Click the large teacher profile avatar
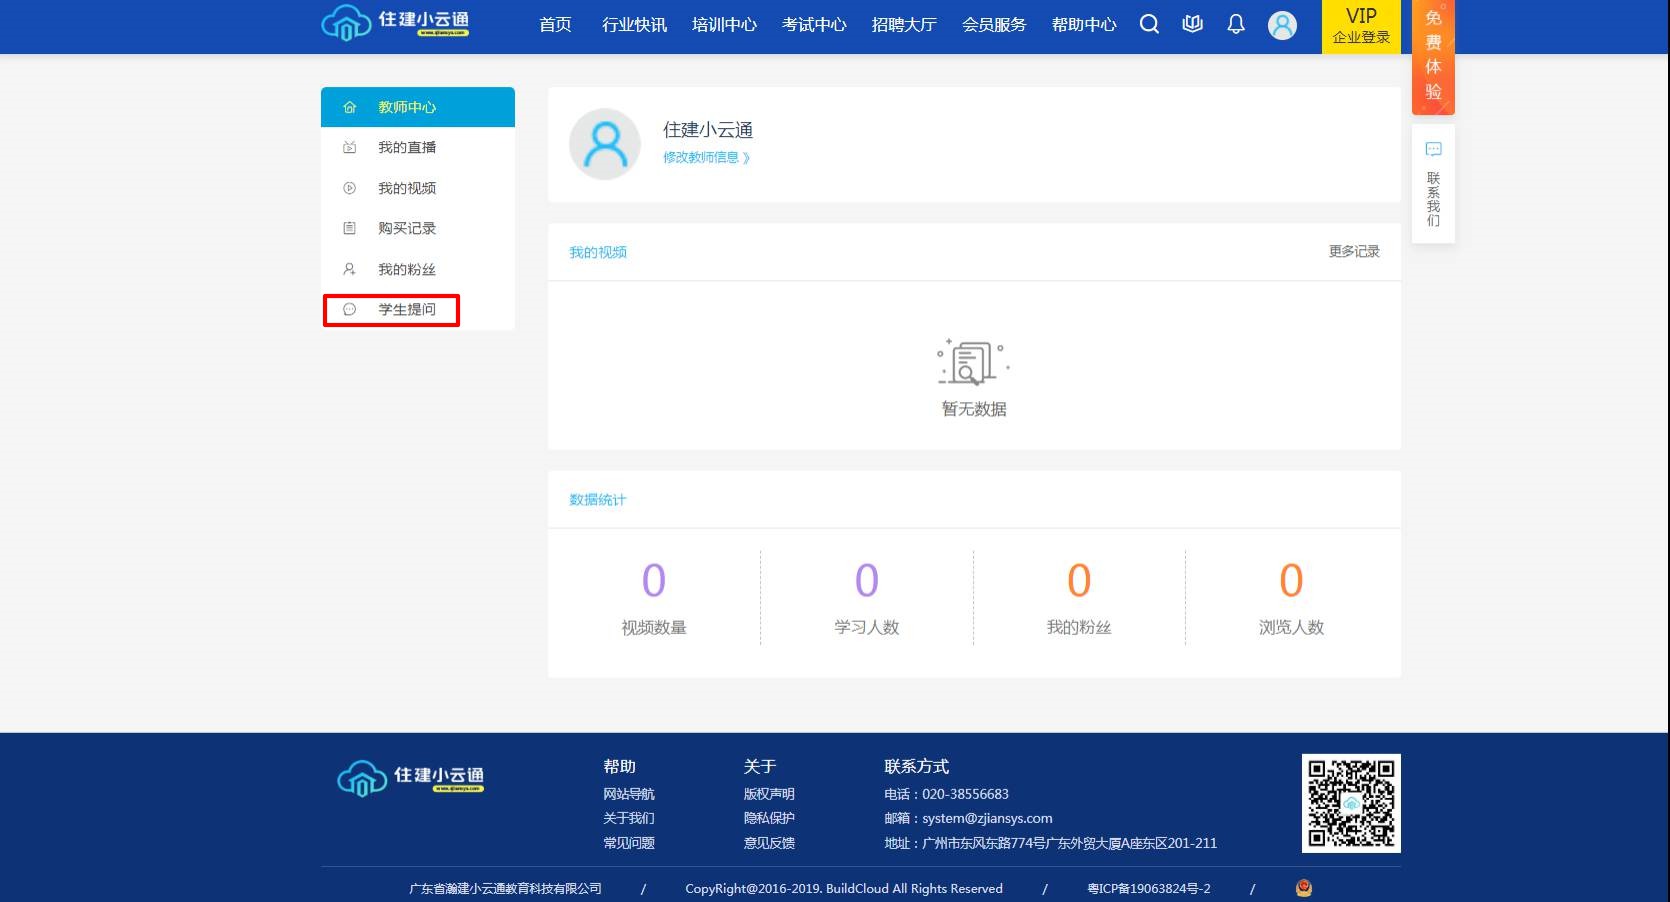Image resolution: width=1670 pixels, height=902 pixels. [x=604, y=144]
